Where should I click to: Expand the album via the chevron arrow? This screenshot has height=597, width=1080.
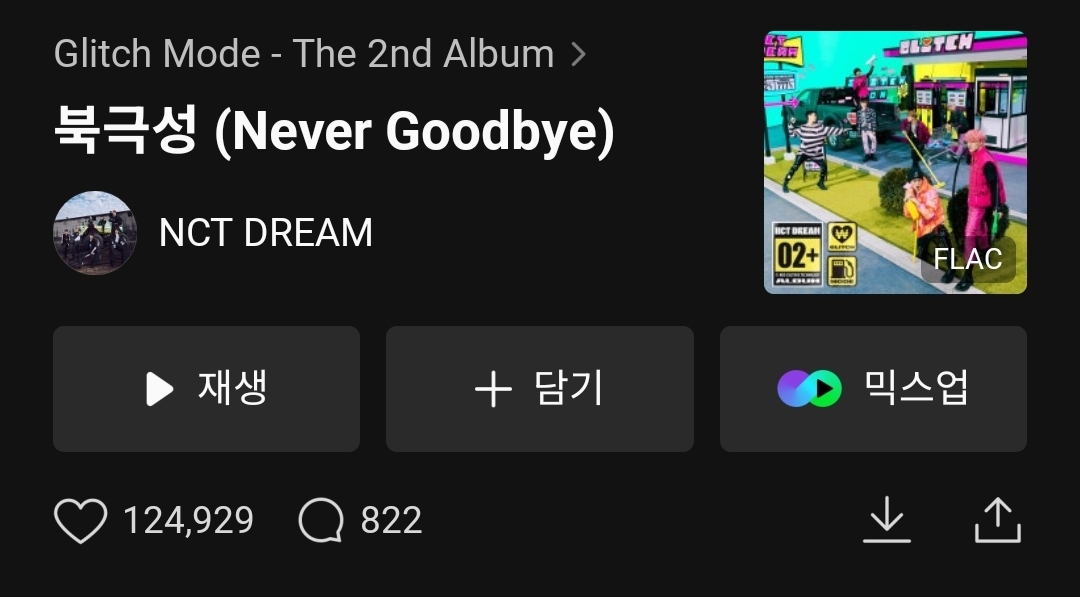point(579,54)
